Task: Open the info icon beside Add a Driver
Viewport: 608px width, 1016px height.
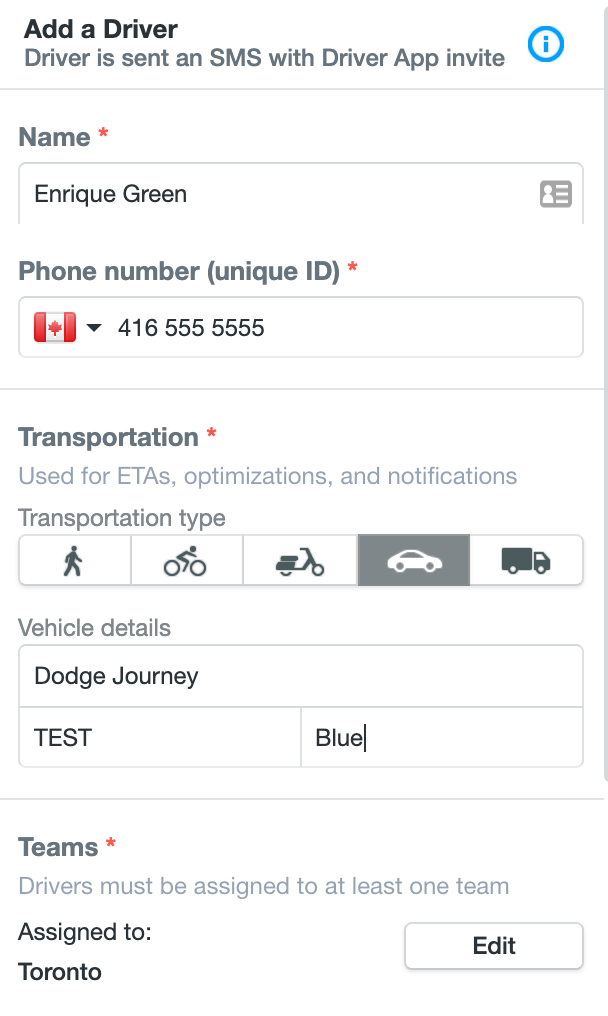Action: (x=545, y=44)
